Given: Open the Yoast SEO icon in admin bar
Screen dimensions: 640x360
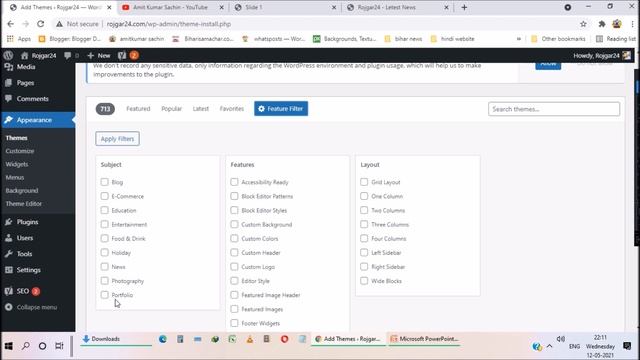Looking at the screenshot, I should (122, 56).
